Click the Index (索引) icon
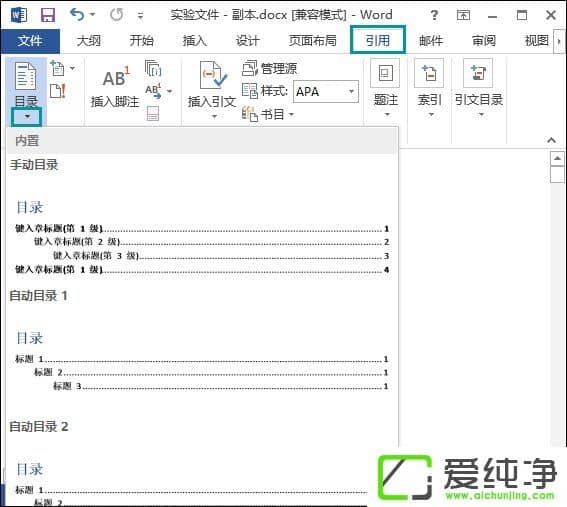The height and width of the screenshot is (507, 567). (x=429, y=73)
